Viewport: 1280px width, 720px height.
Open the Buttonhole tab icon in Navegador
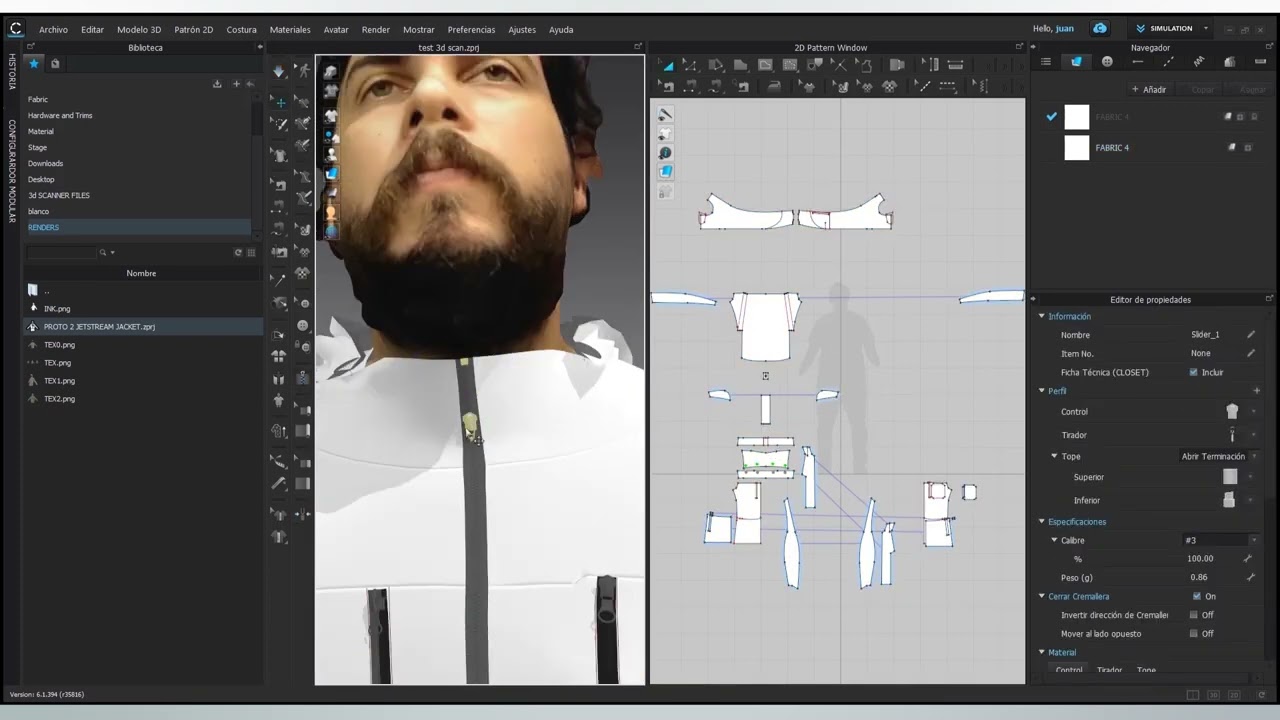coord(1137,62)
